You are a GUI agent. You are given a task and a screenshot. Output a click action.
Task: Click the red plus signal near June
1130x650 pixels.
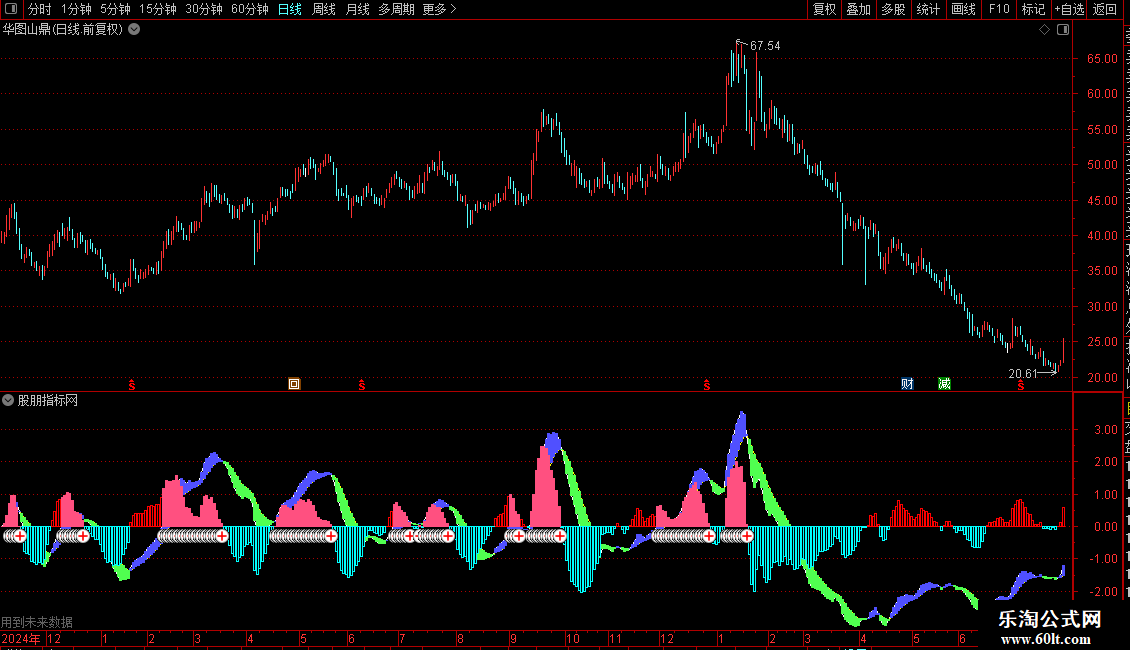coord(331,536)
